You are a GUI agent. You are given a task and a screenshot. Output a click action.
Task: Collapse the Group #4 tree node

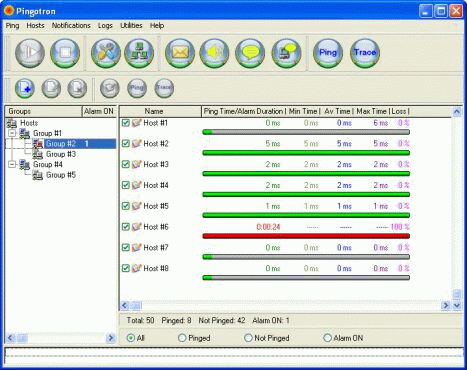[12, 164]
